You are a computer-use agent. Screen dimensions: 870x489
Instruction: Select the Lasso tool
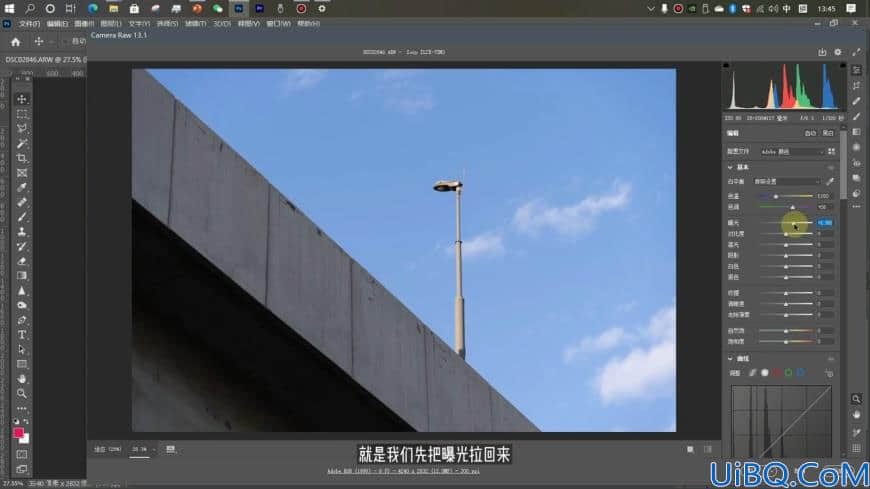(x=22, y=129)
